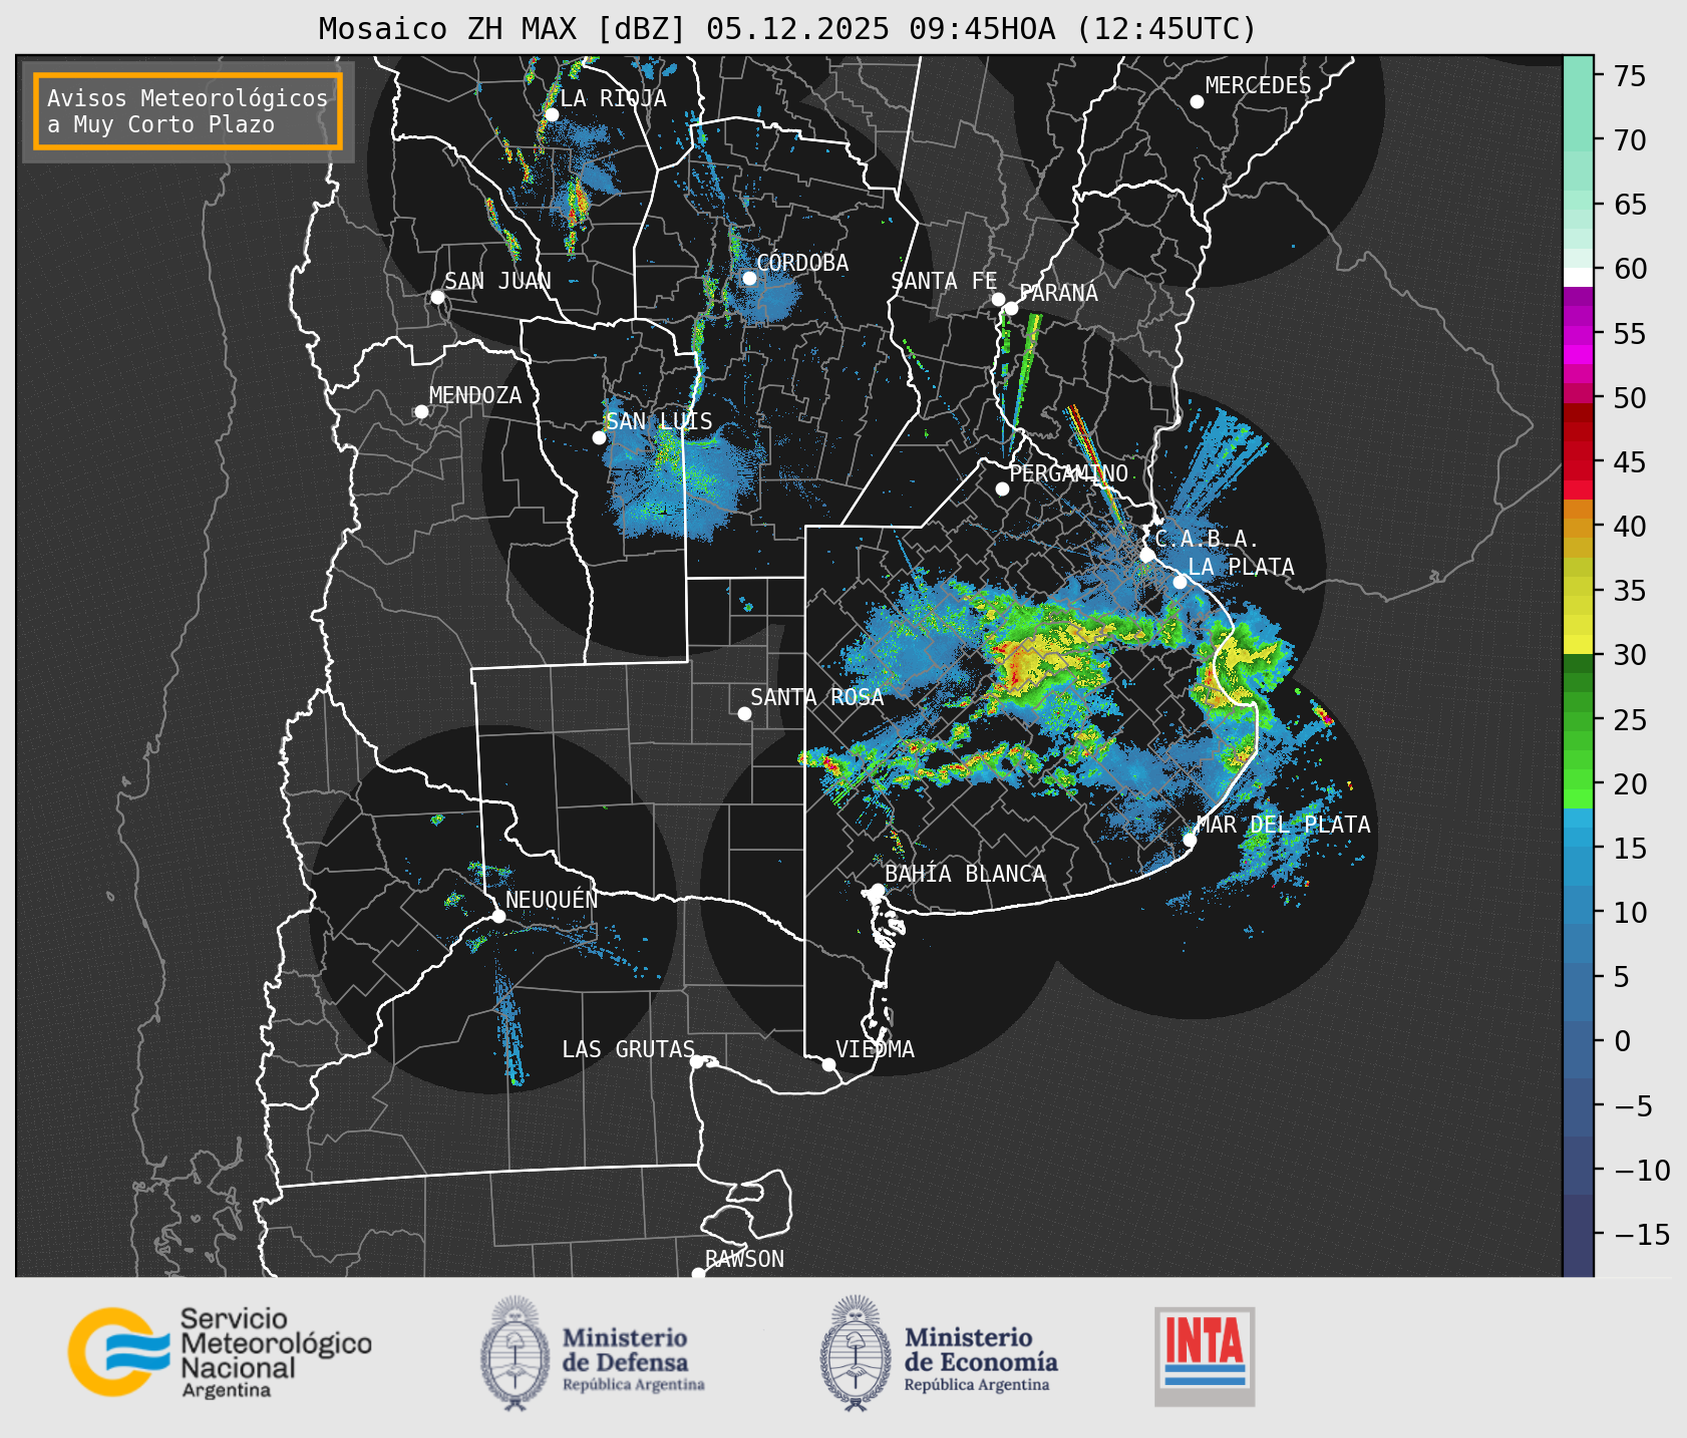Click the 25 colorbar scale label

(1629, 720)
